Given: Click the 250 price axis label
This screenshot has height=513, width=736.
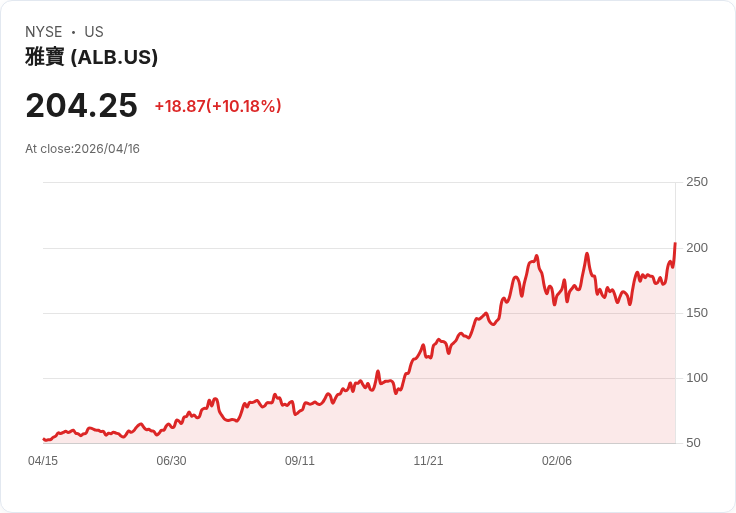Looking at the screenshot, I should pyautogui.click(x=697, y=182).
